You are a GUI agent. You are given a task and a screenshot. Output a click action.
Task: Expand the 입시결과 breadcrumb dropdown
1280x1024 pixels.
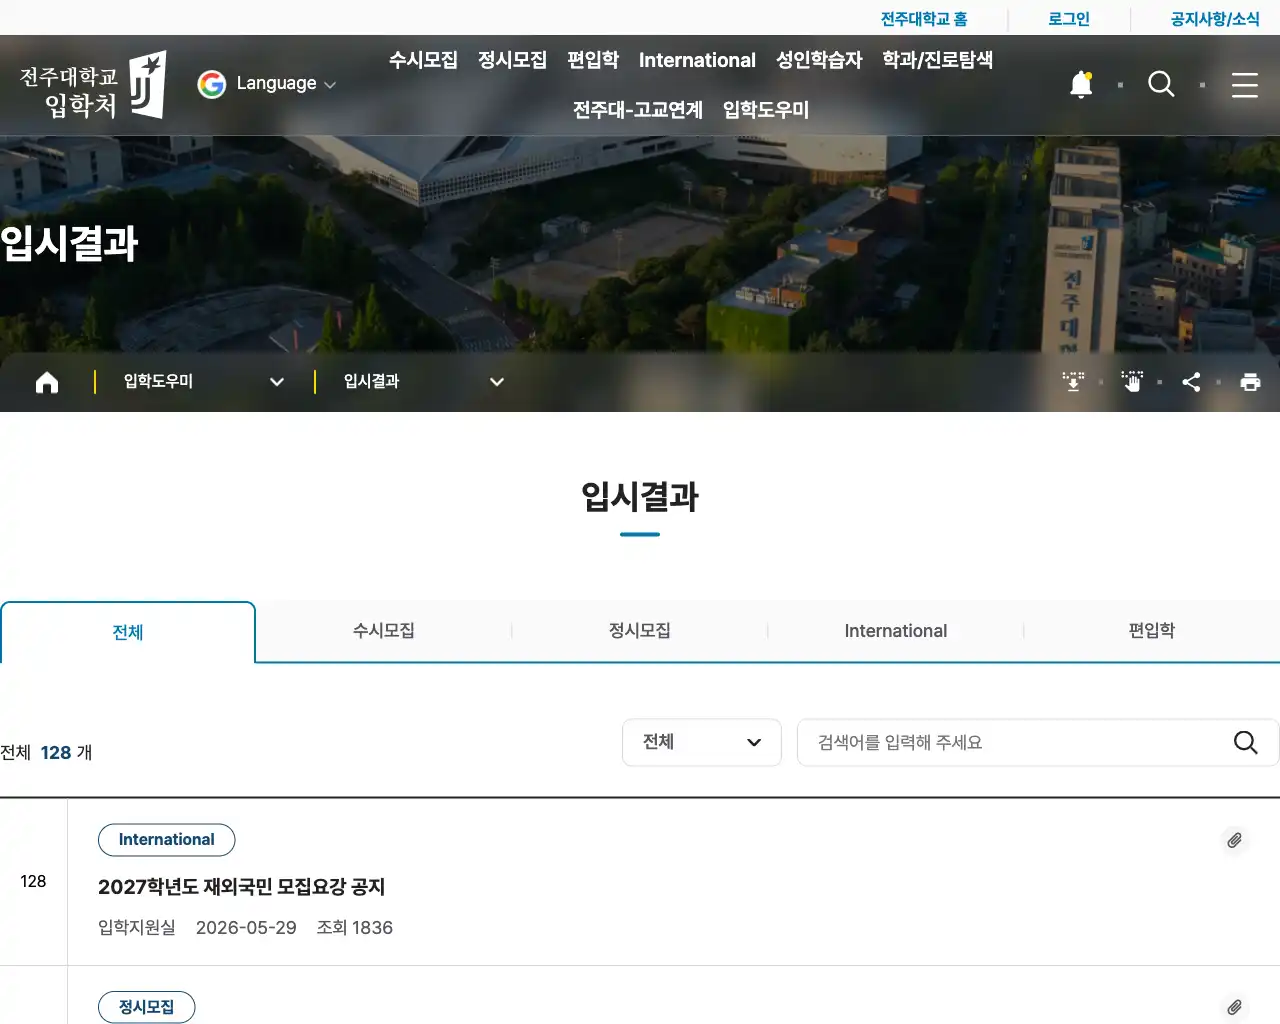coord(424,382)
